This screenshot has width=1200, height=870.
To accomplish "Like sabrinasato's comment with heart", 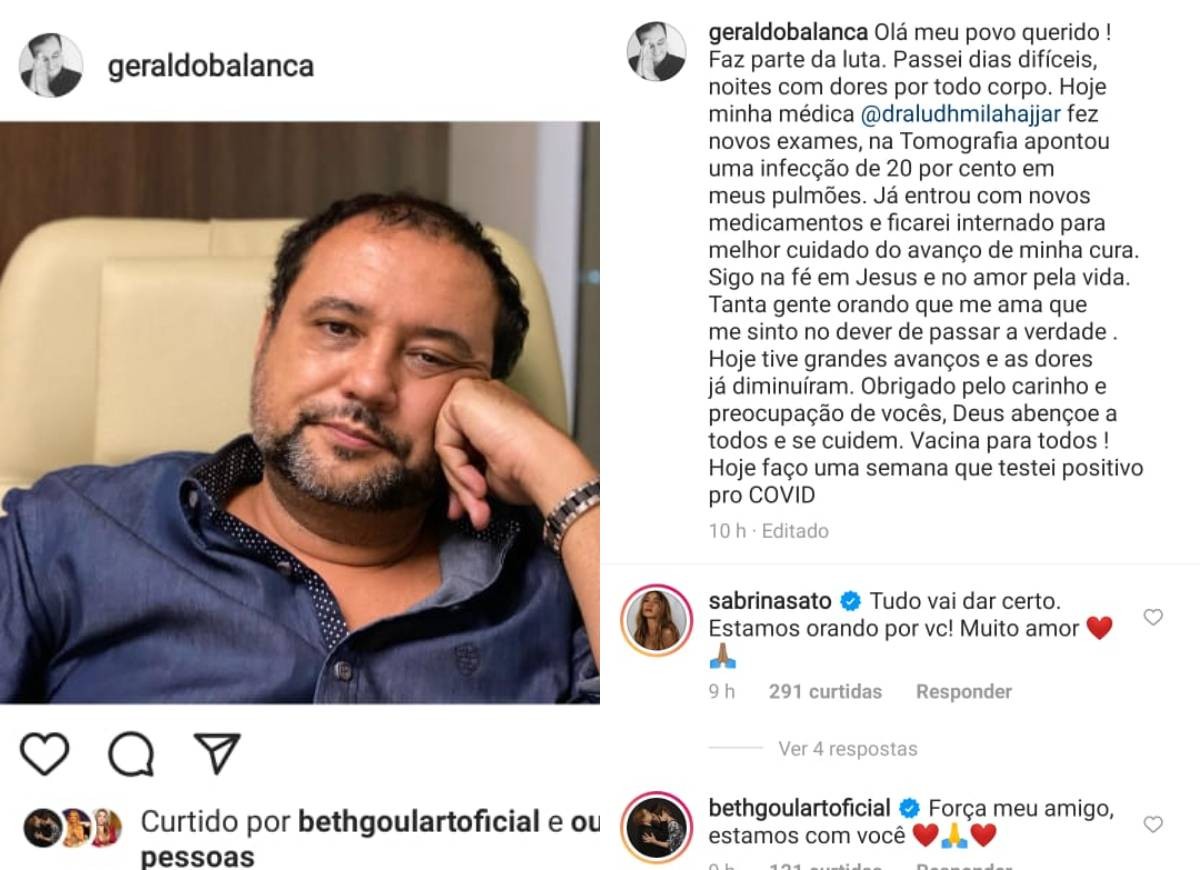I will (1153, 618).
